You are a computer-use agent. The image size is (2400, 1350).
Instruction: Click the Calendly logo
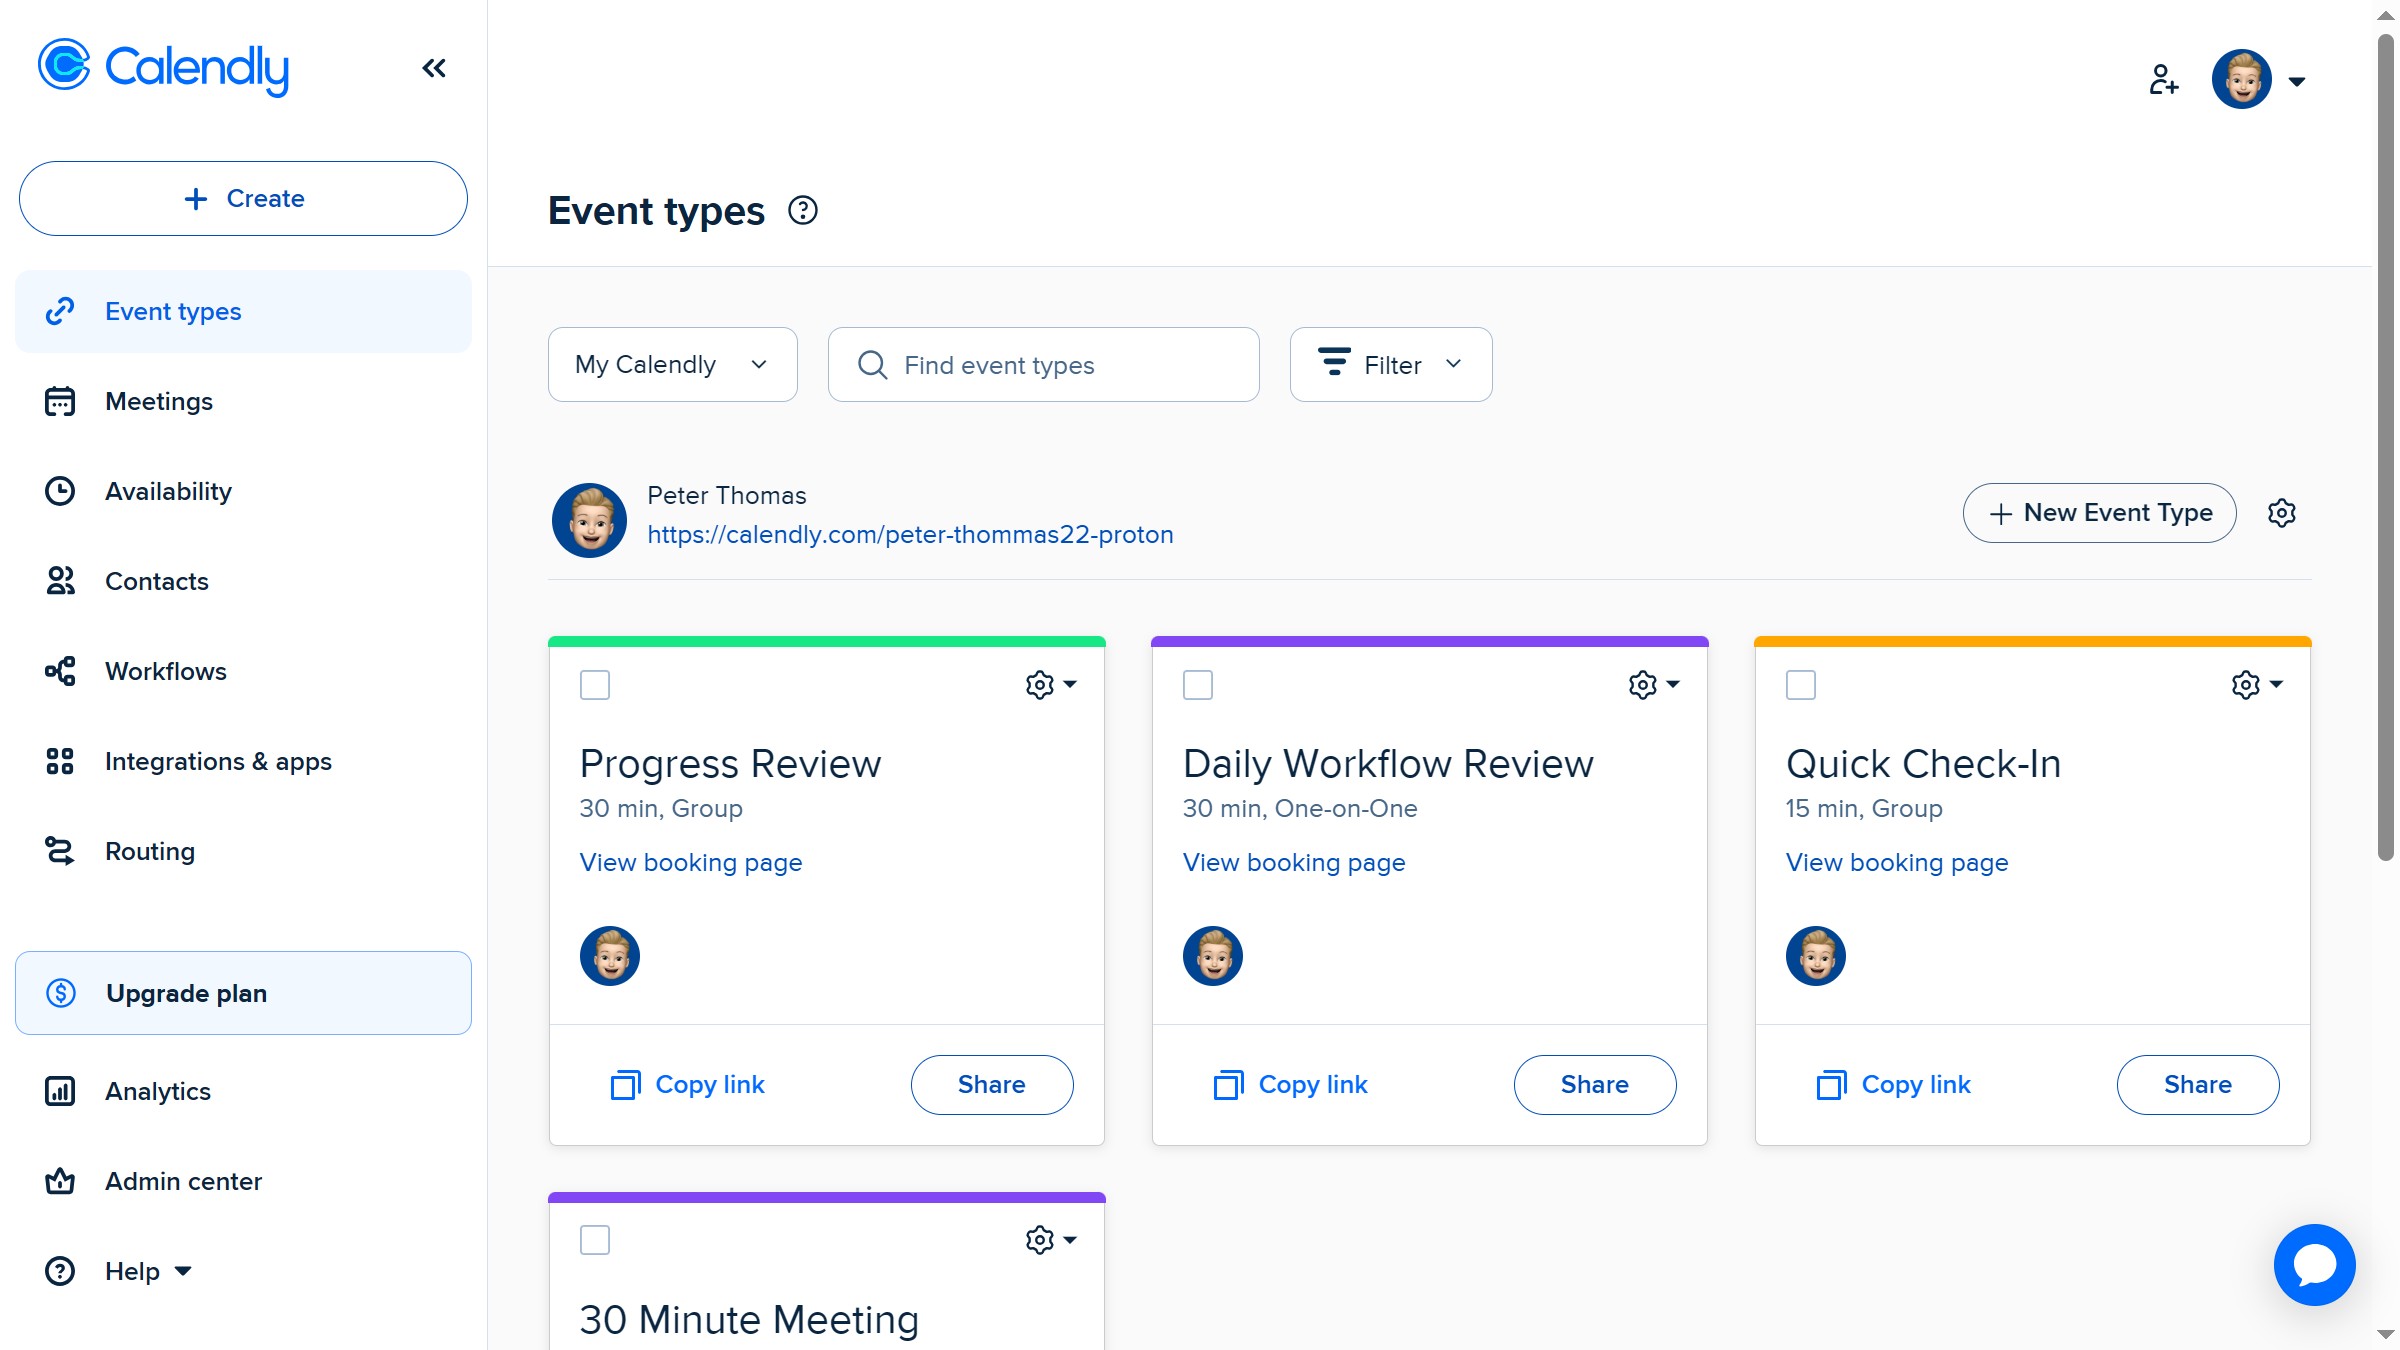[x=164, y=68]
